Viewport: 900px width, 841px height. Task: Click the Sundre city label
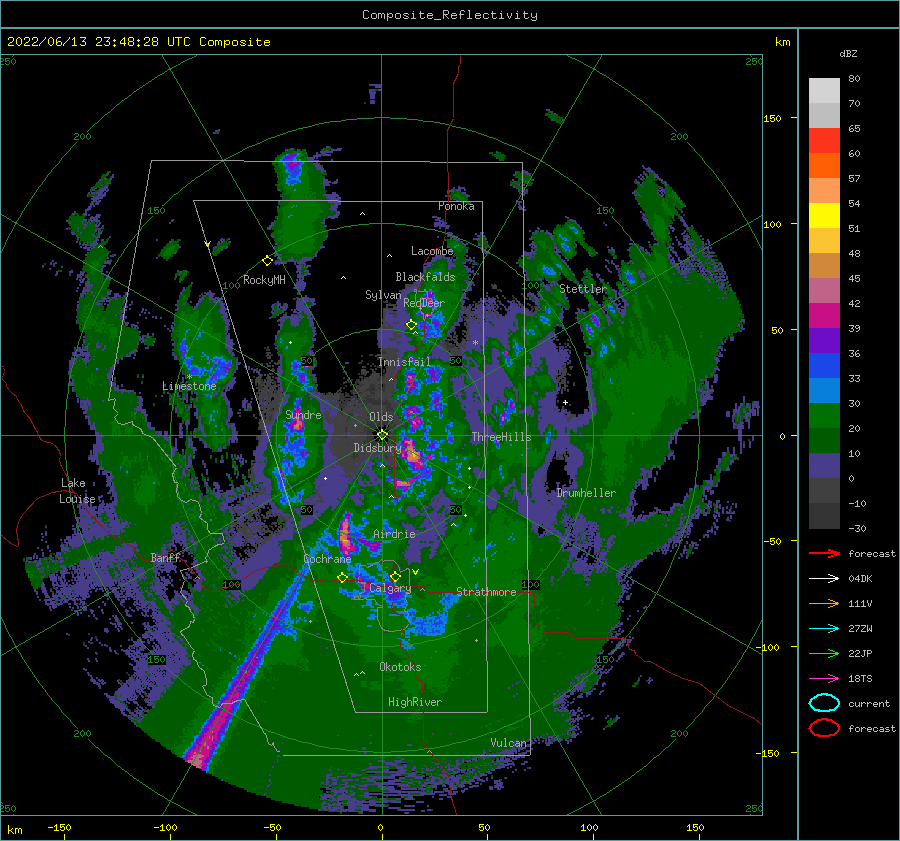point(303,415)
